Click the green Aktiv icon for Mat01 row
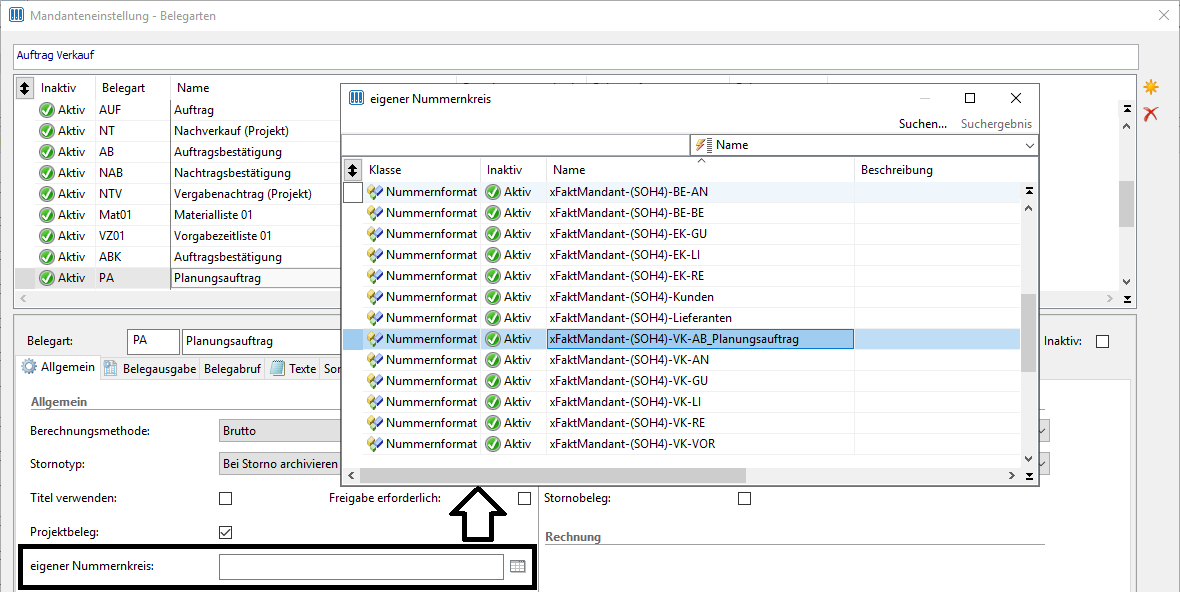Screen dimensions: 1180x592 coord(47,215)
